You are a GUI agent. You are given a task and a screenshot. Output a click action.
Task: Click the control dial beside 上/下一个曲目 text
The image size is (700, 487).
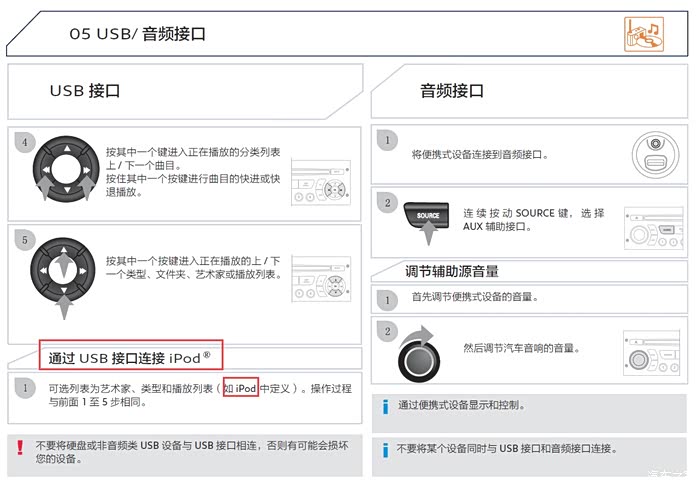coord(66,169)
